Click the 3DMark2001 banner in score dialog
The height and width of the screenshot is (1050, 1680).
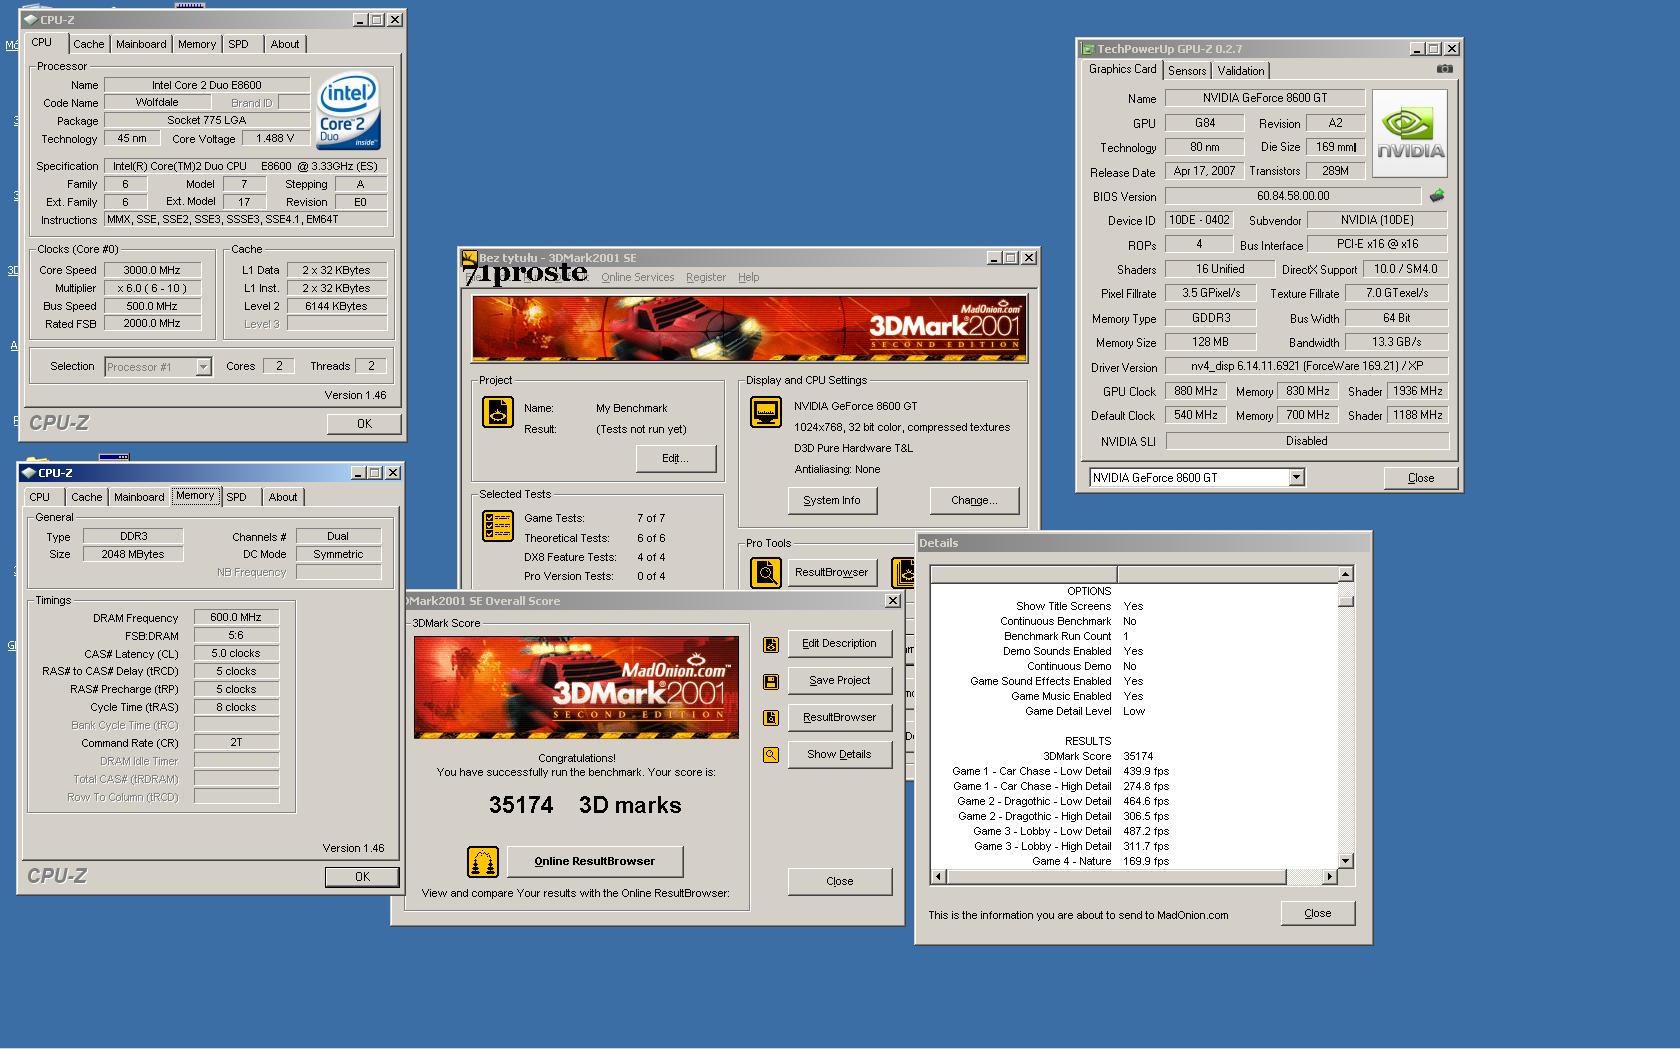(576, 687)
